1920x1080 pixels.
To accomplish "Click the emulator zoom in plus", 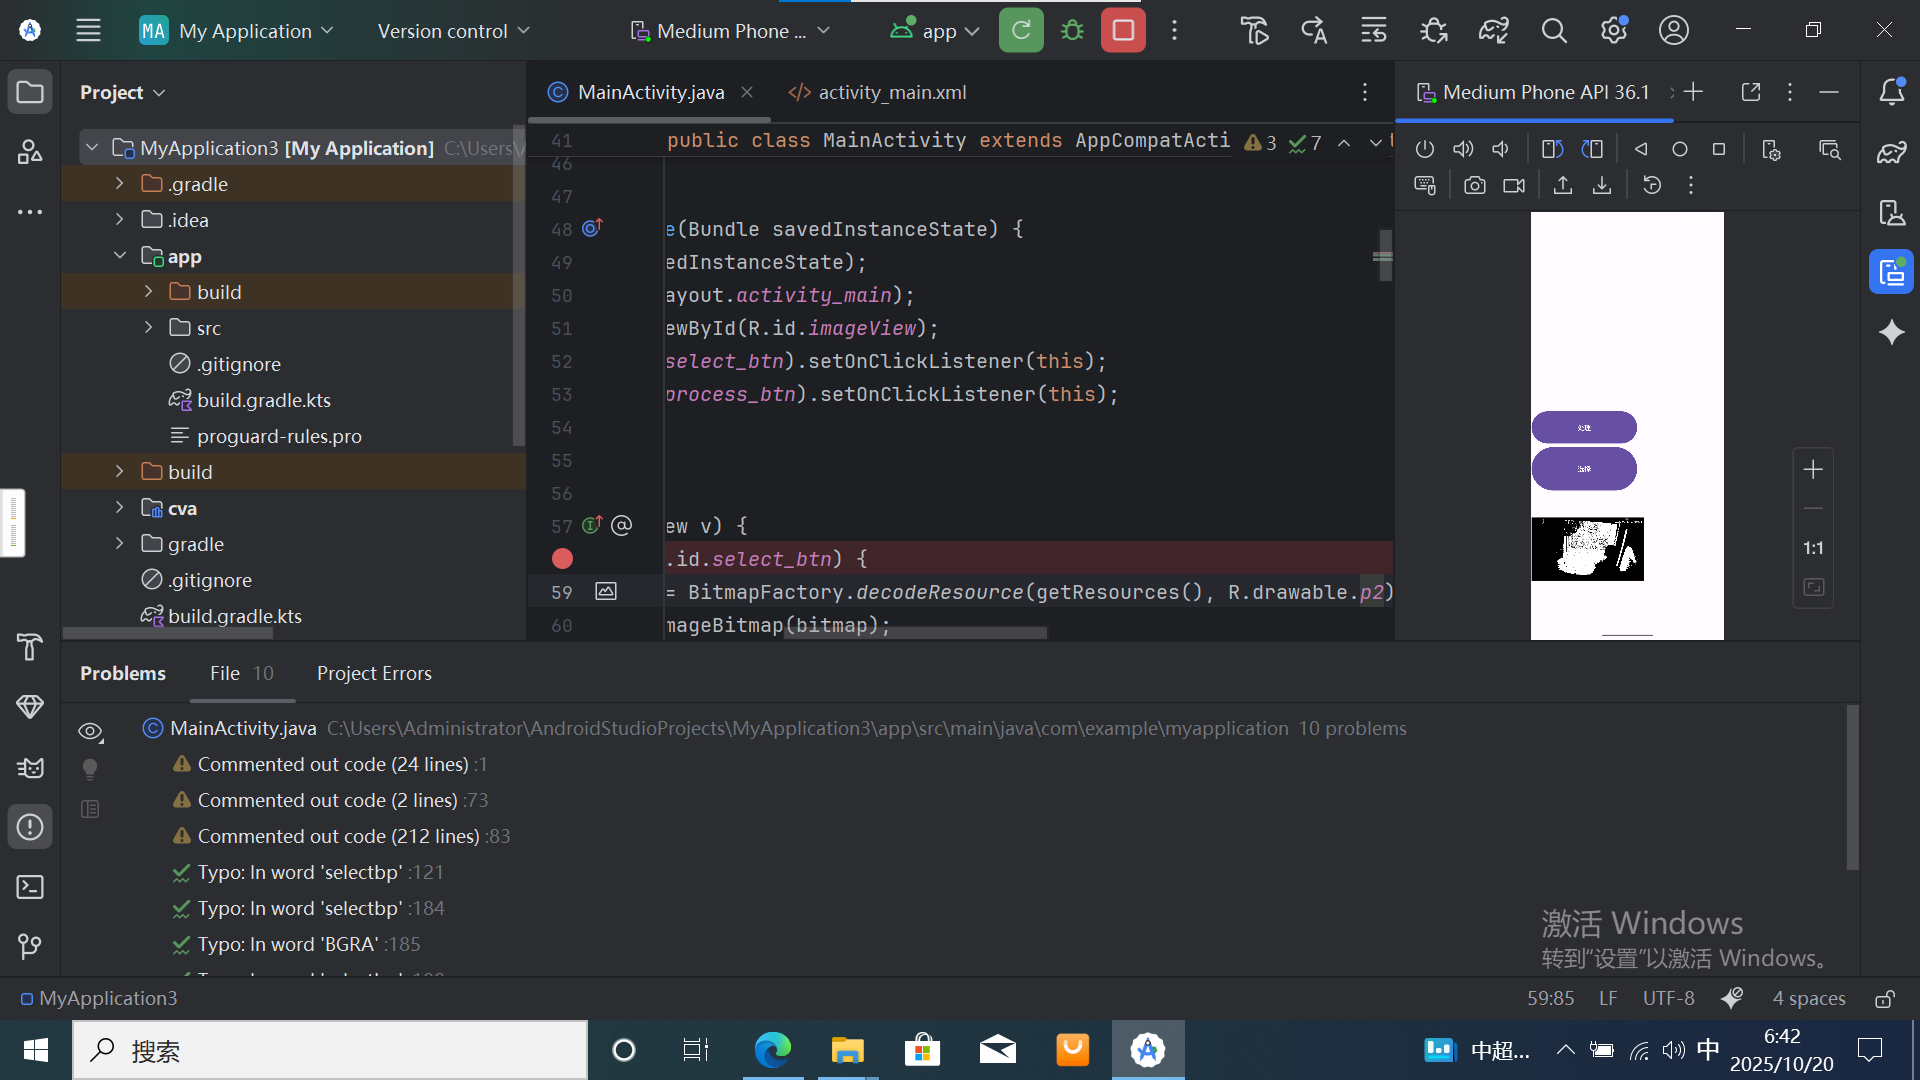I will (x=1813, y=469).
